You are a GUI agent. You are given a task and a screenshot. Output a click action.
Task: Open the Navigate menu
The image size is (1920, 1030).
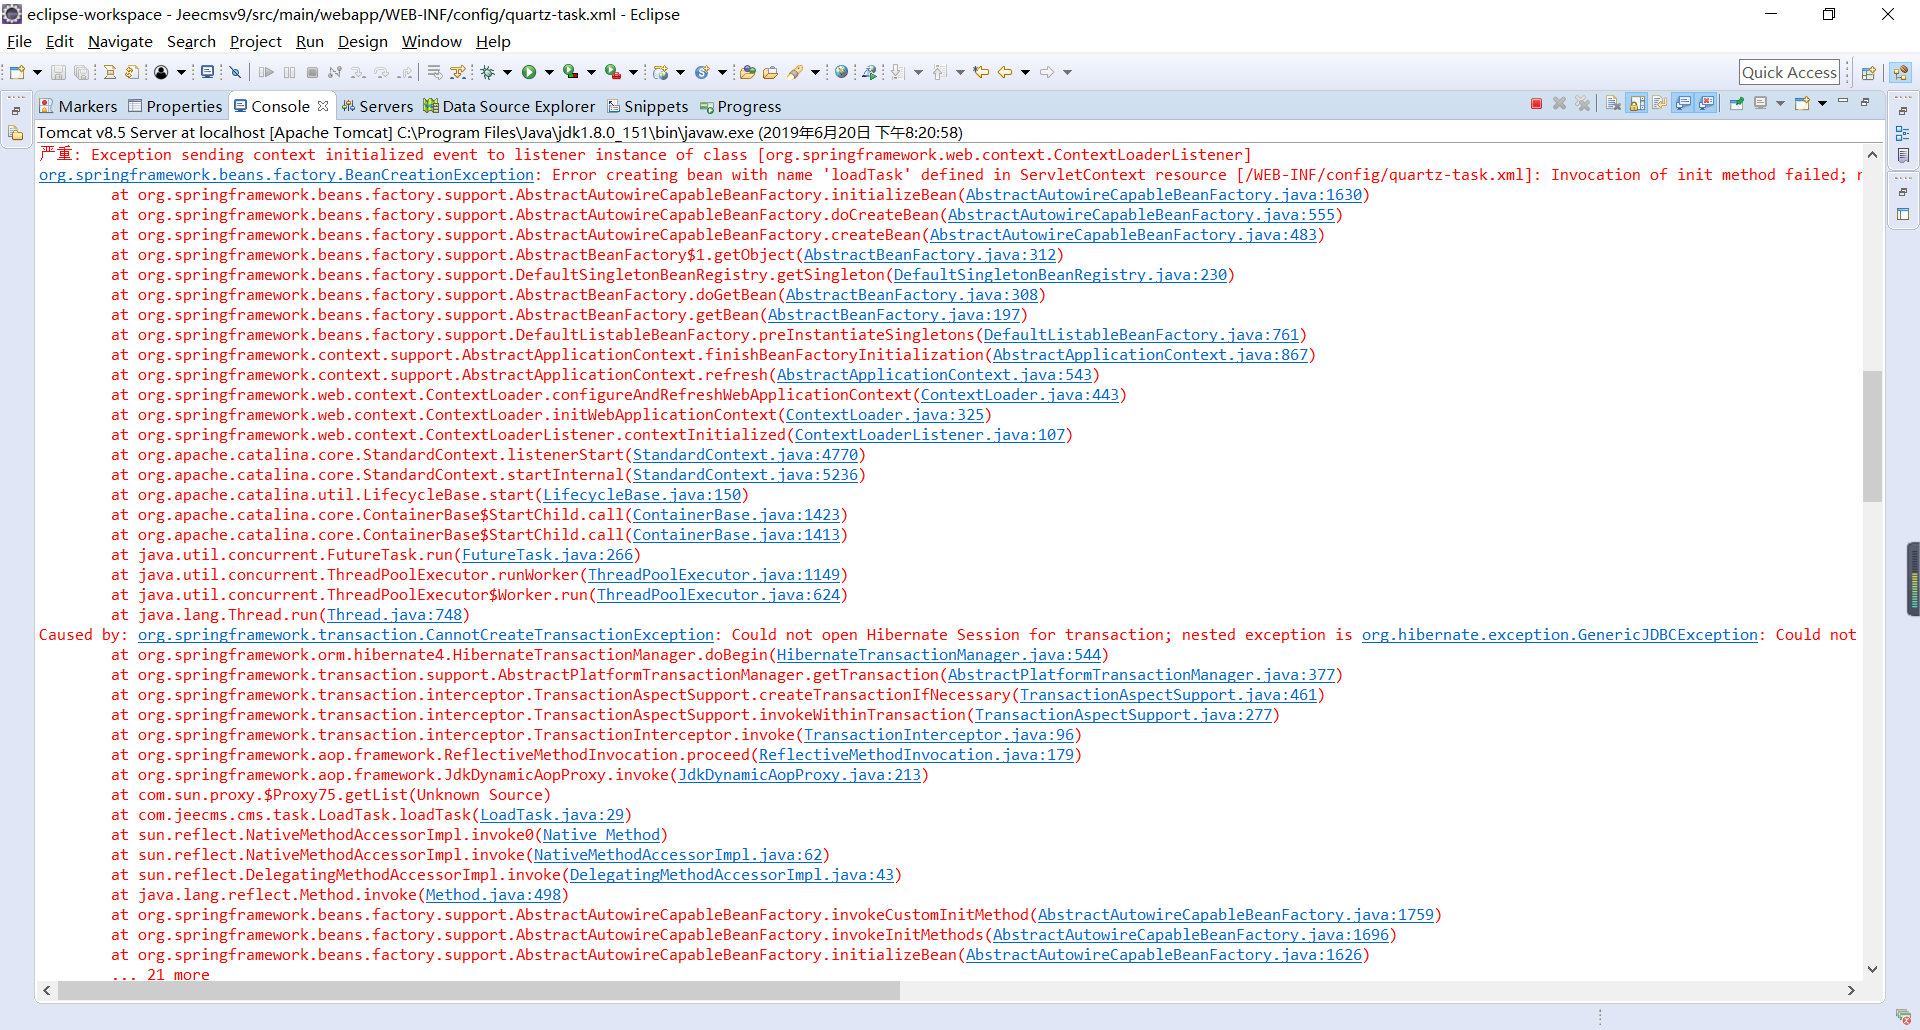120,42
